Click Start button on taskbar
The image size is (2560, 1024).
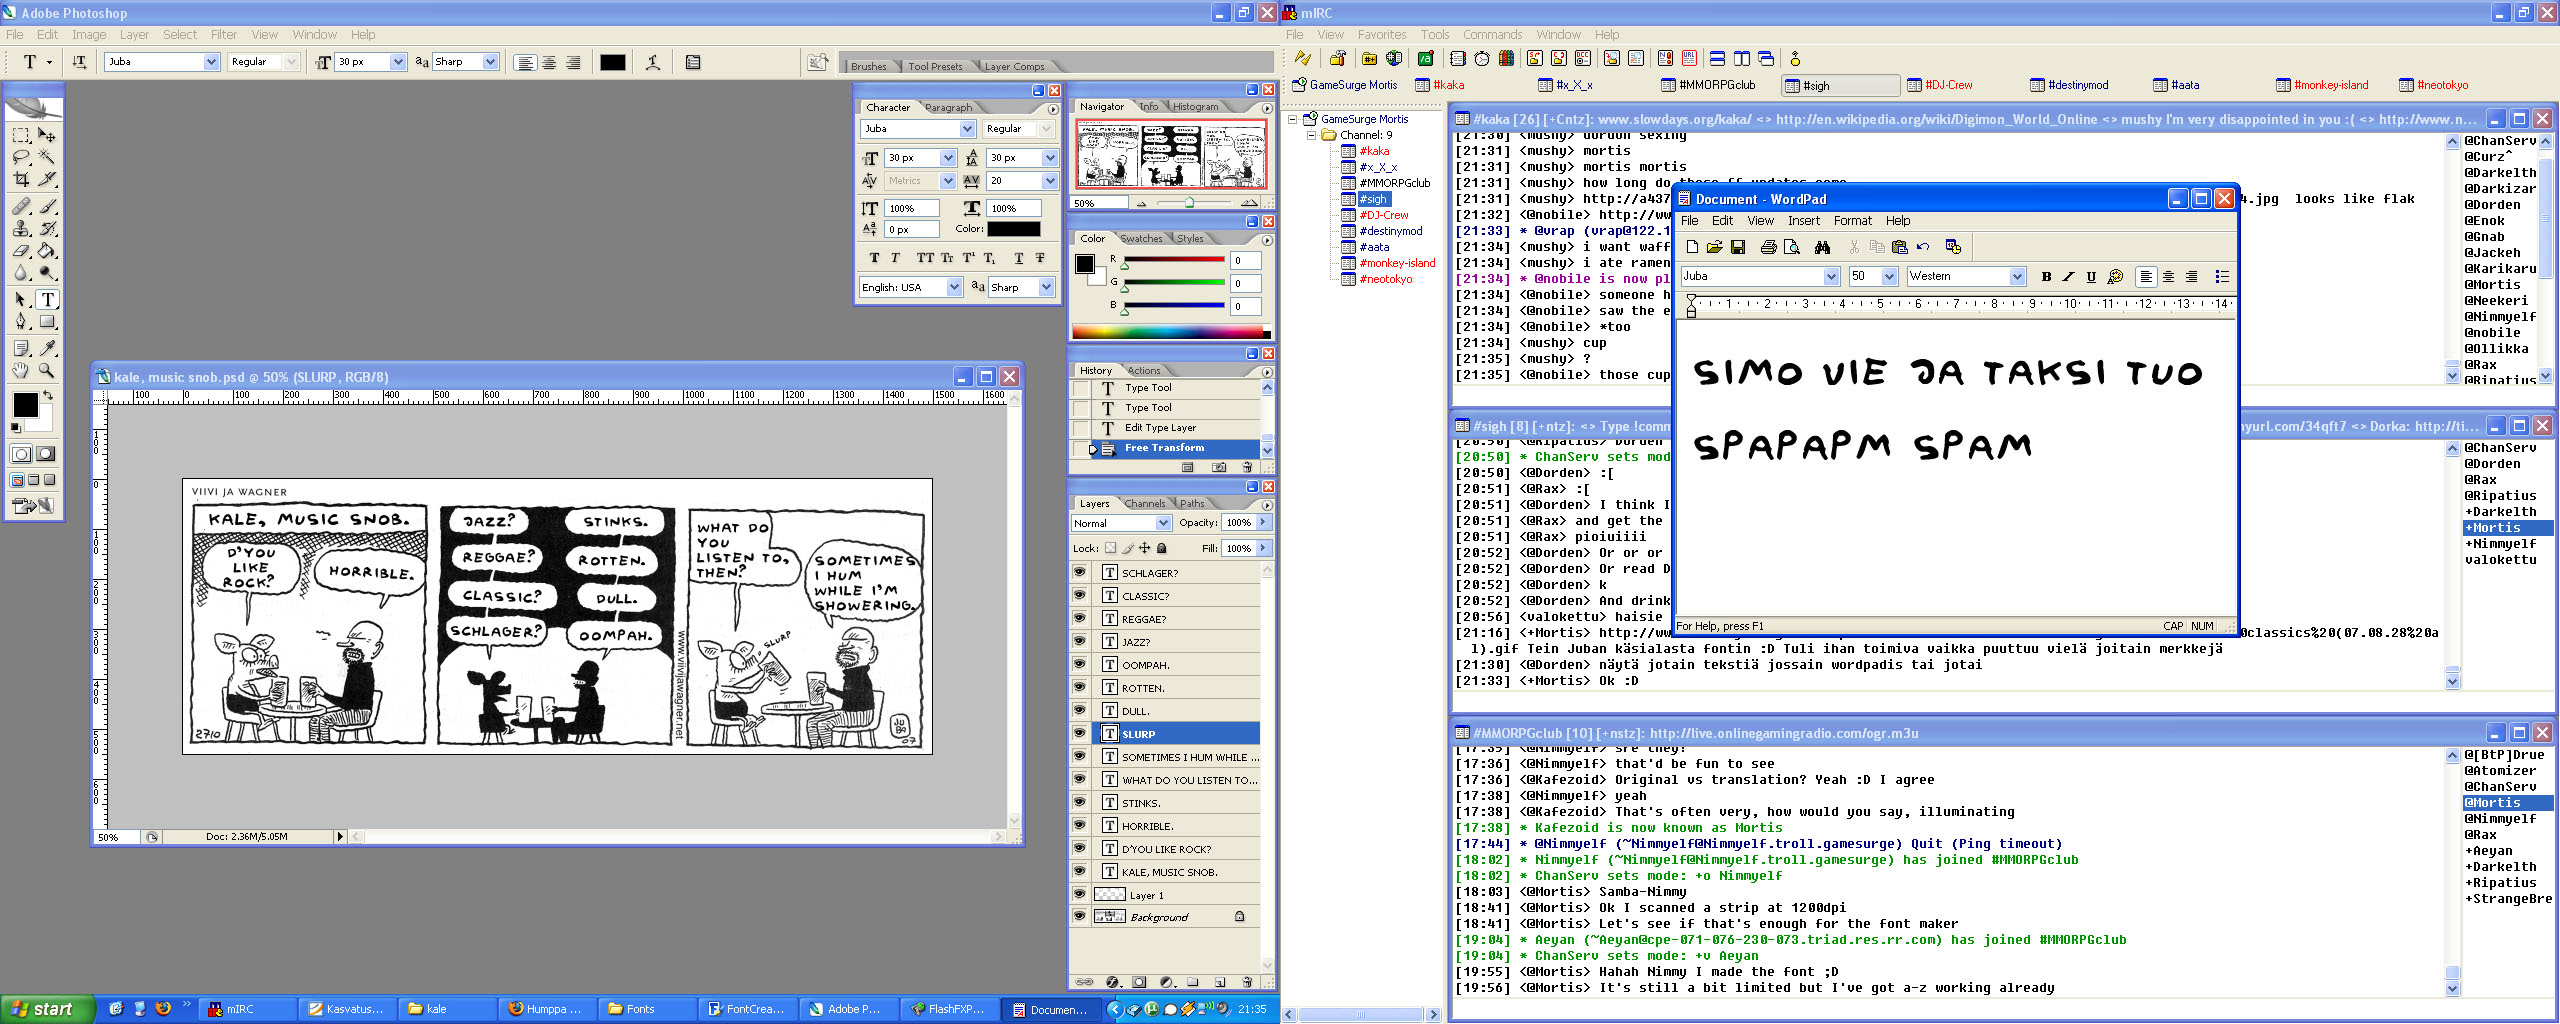[46, 1009]
